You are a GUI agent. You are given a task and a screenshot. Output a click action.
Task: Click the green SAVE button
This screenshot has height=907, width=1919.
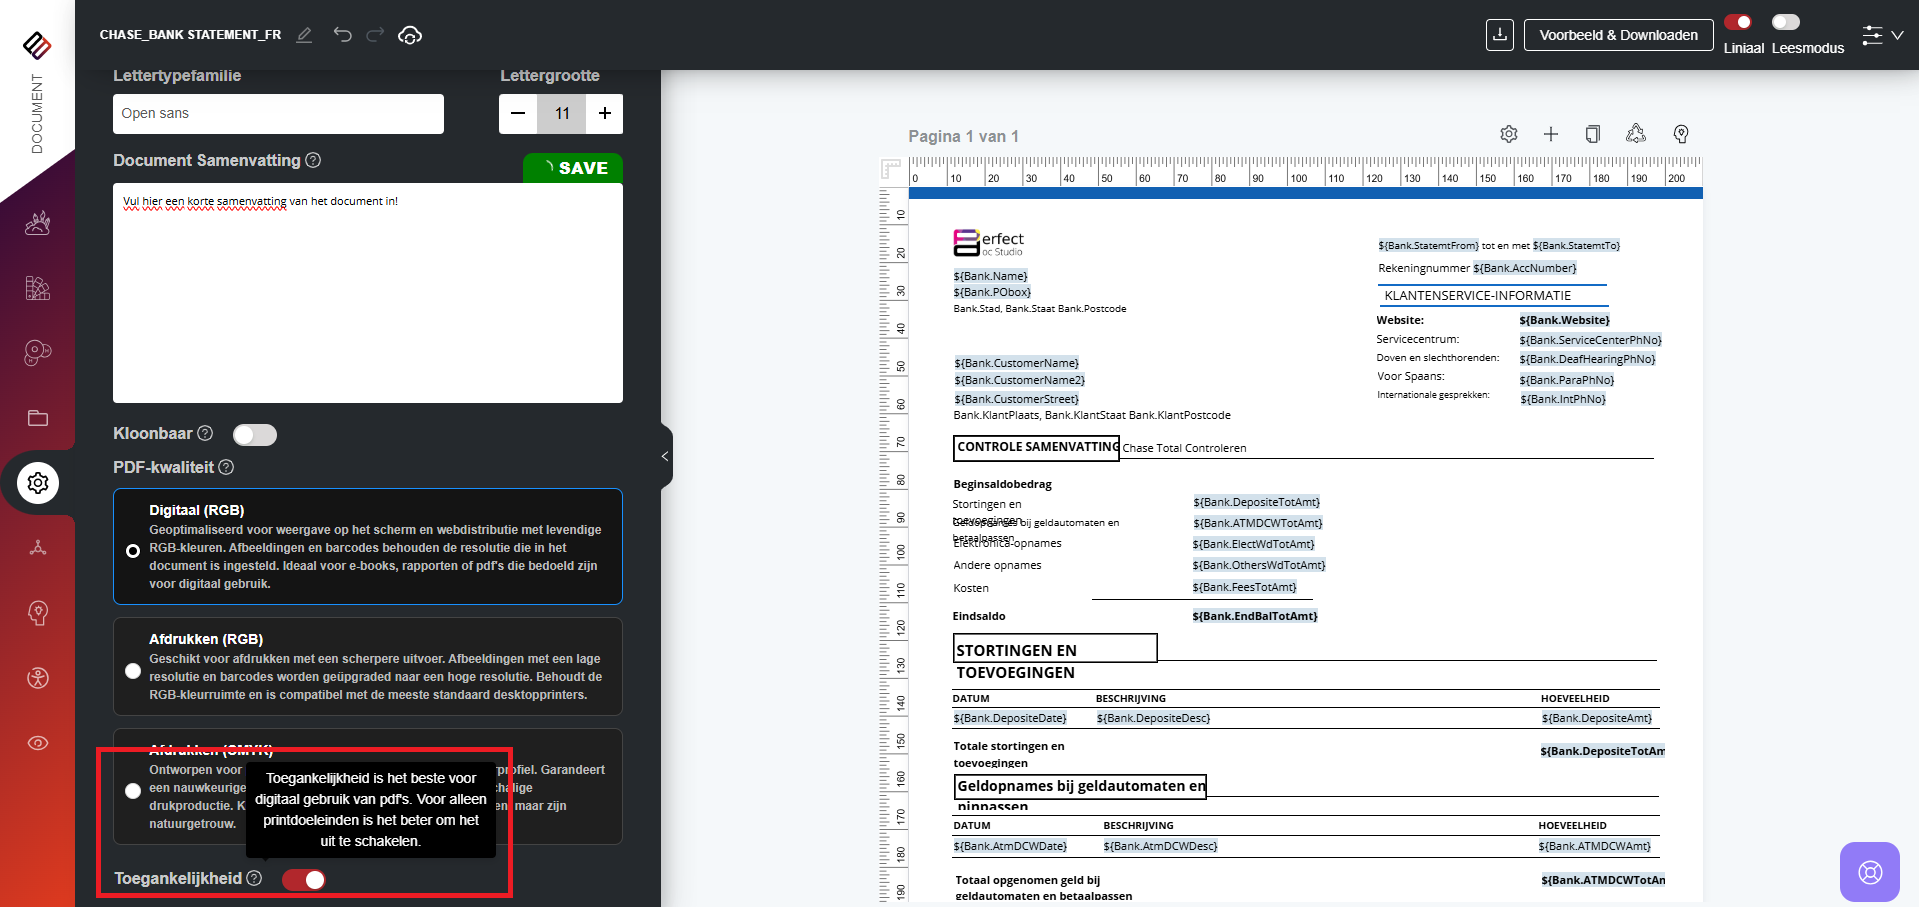tap(573, 168)
